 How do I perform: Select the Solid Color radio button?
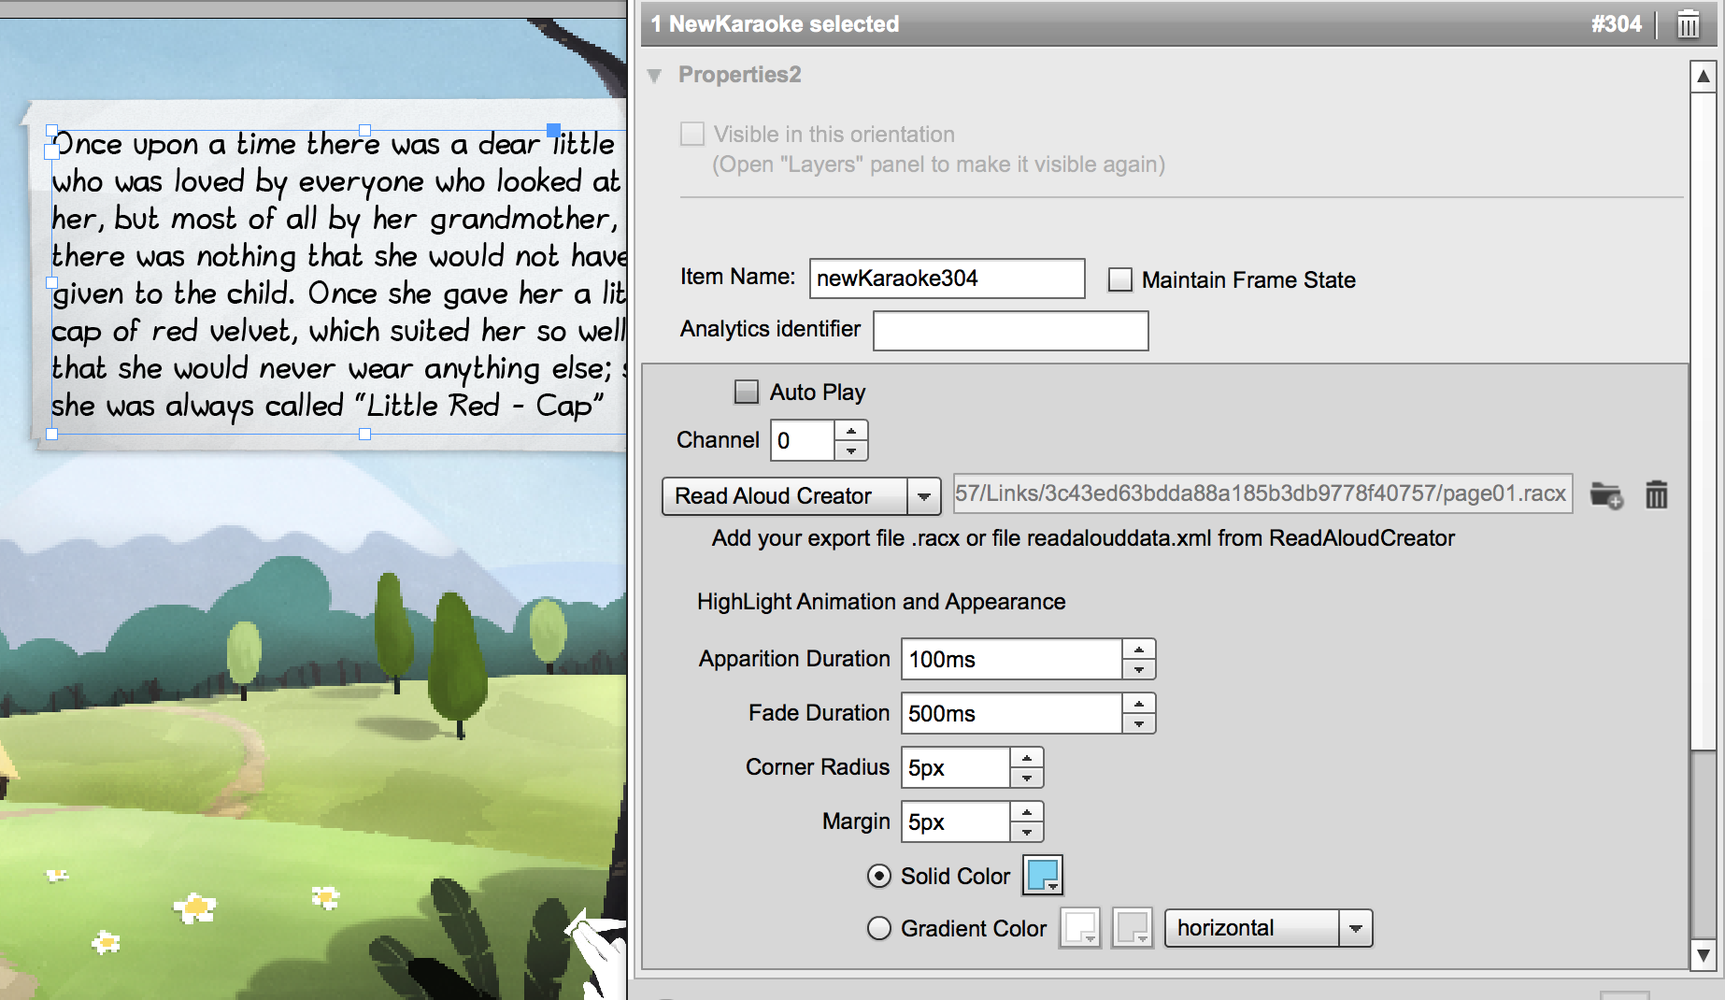[879, 876]
